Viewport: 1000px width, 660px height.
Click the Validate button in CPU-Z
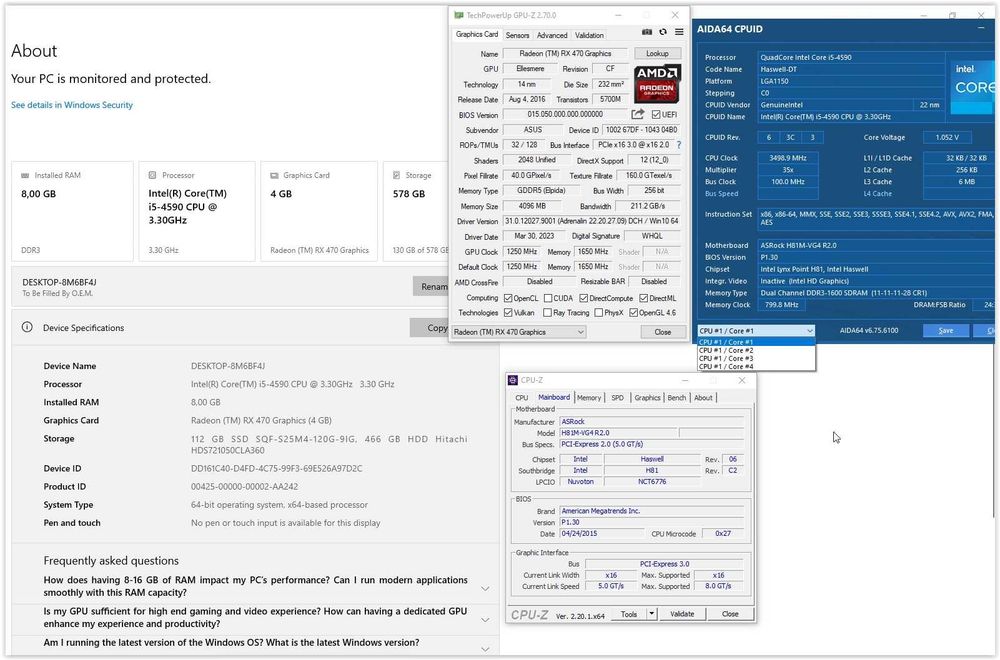[x=682, y=614]
